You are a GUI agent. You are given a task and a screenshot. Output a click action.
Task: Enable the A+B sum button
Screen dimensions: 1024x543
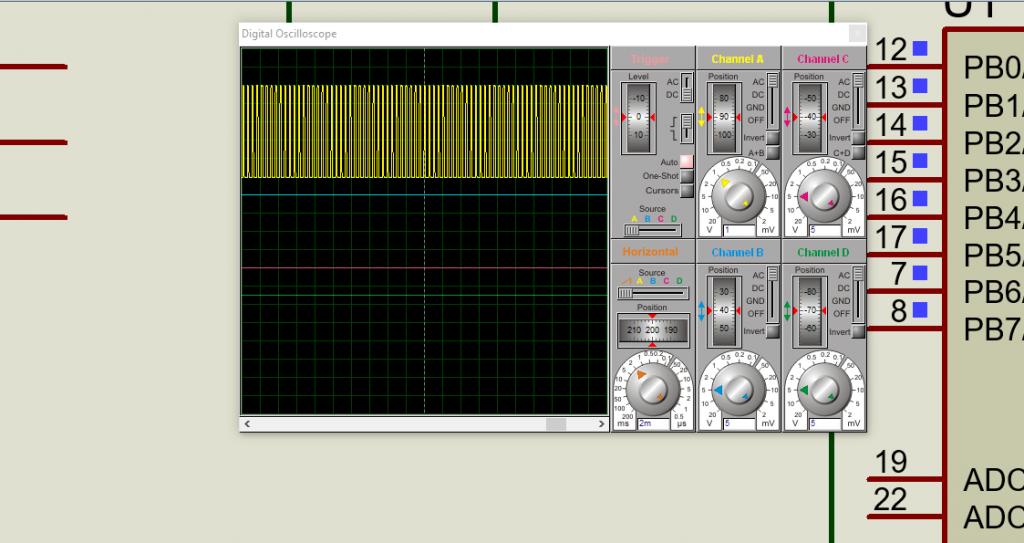click(x=773, y=153)
